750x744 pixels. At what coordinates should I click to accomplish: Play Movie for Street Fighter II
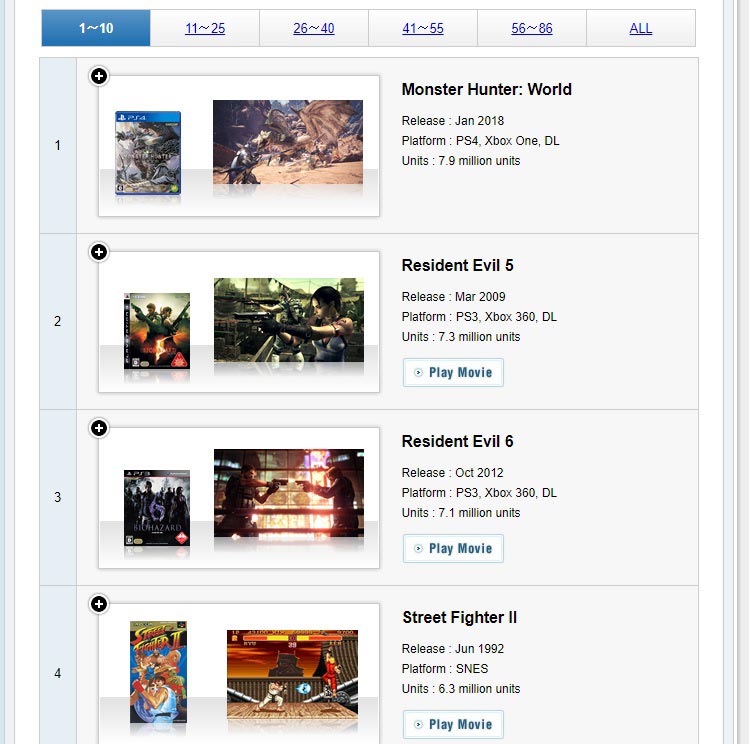click(x=453, y=725)
